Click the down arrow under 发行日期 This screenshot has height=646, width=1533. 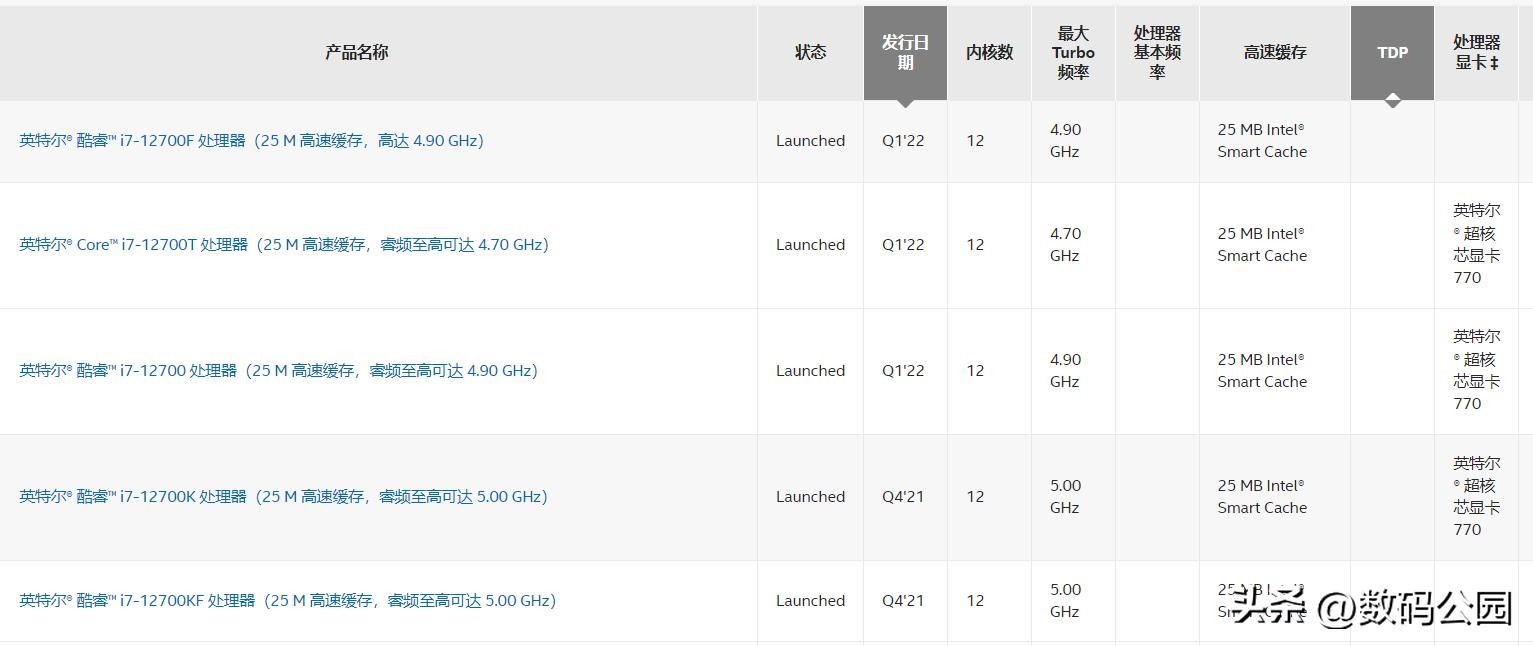(905, 103)
